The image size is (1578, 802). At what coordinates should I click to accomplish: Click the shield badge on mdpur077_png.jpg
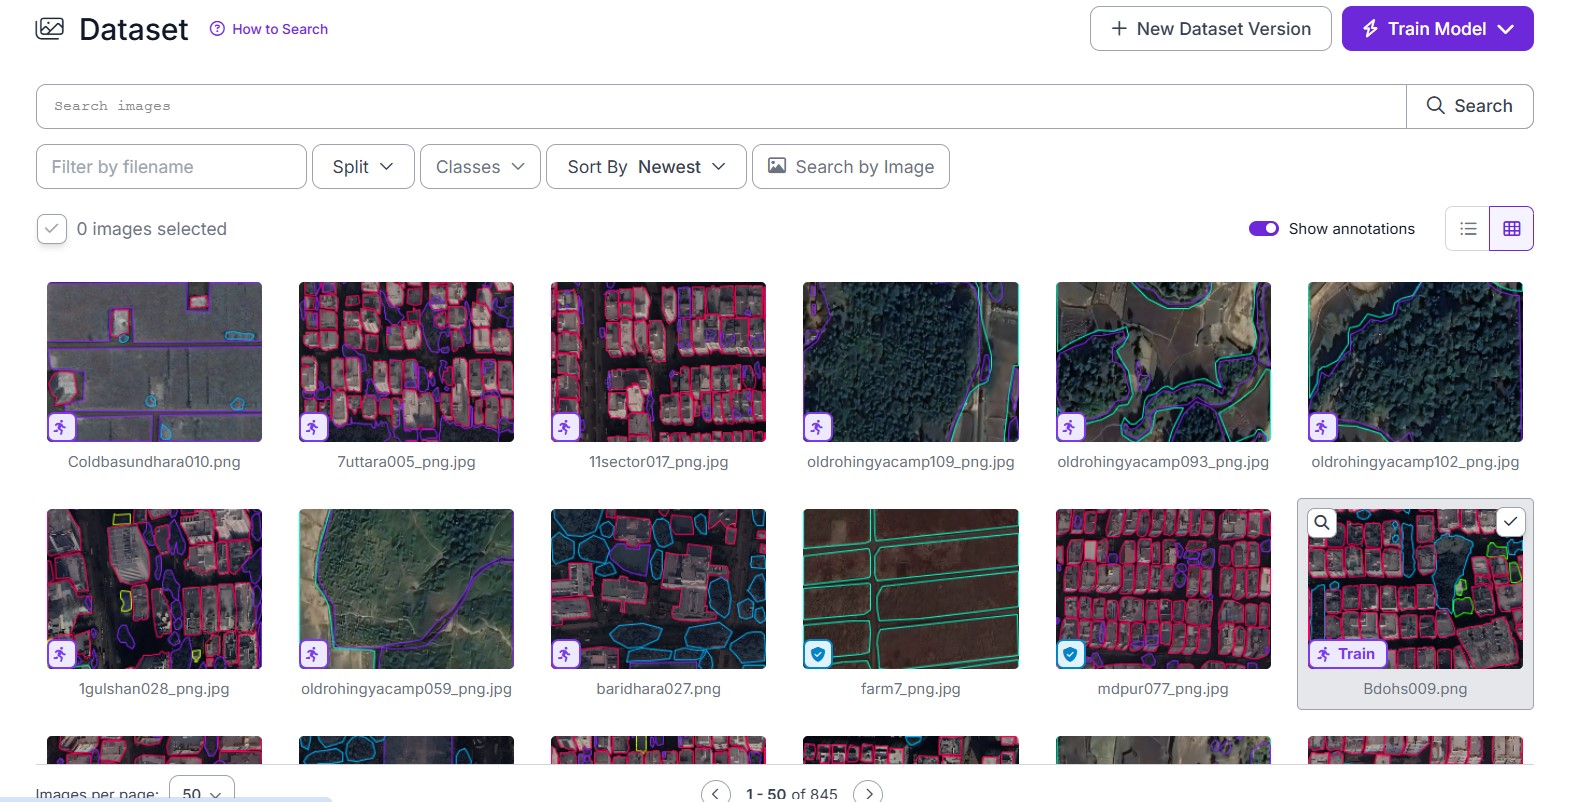coord(1070,654)
